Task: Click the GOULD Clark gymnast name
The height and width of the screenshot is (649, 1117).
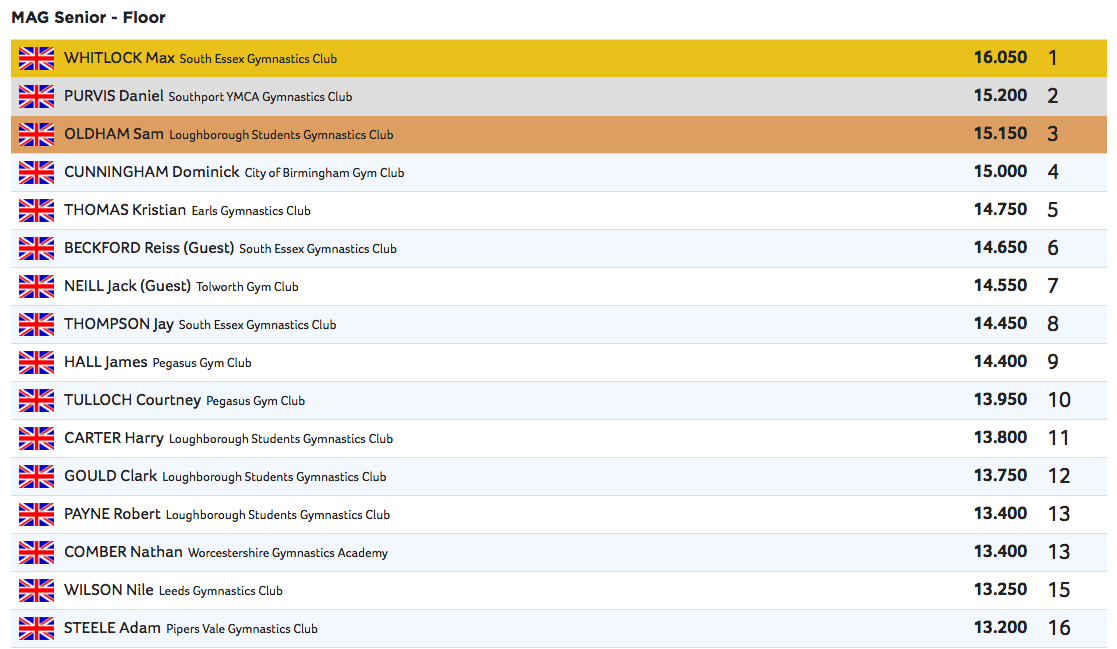Action: 110,476
